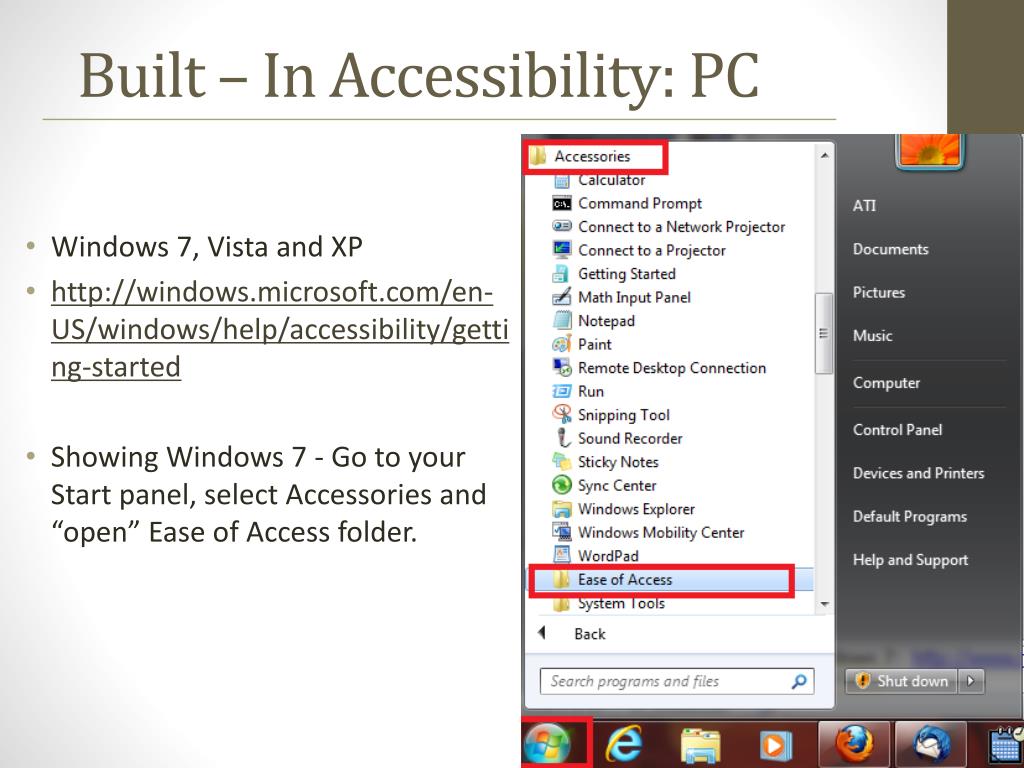Launch Paint via its palette icon

coord(562,344)
